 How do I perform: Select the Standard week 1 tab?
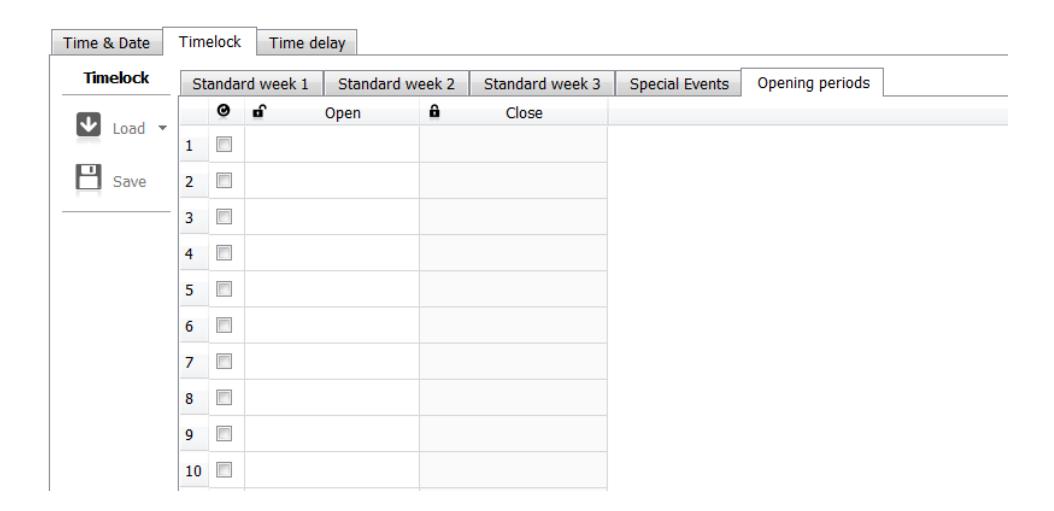click(250, 84)
